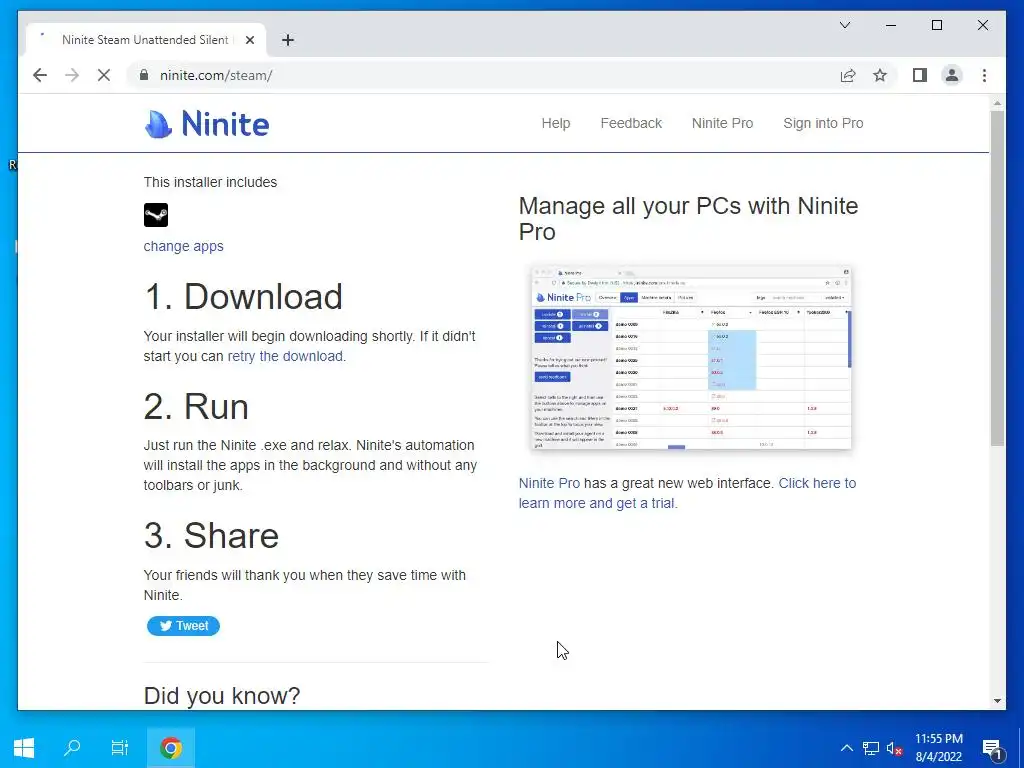
Task: Click the muted volume tray icon
Action: 894,748
